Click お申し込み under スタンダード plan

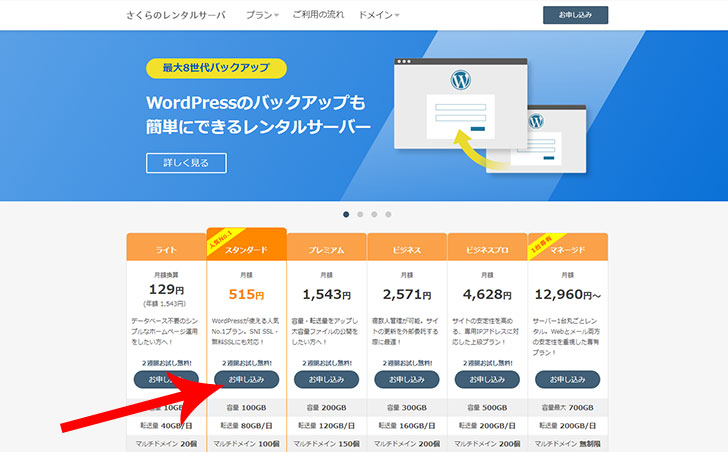[246, 380]
